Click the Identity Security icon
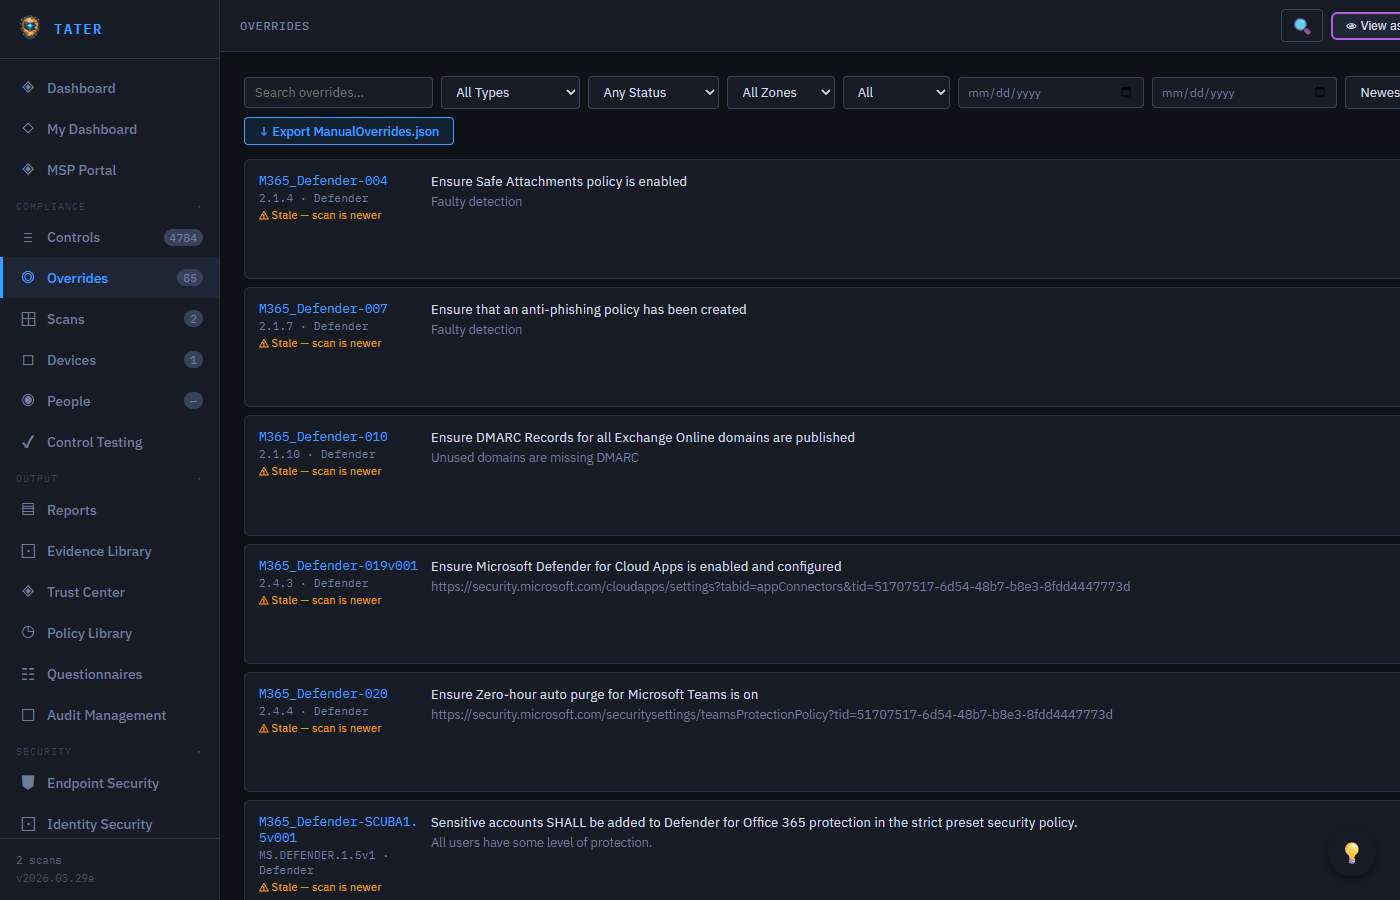The height and width of the screenshot is (900, 1400). point(28,824)
